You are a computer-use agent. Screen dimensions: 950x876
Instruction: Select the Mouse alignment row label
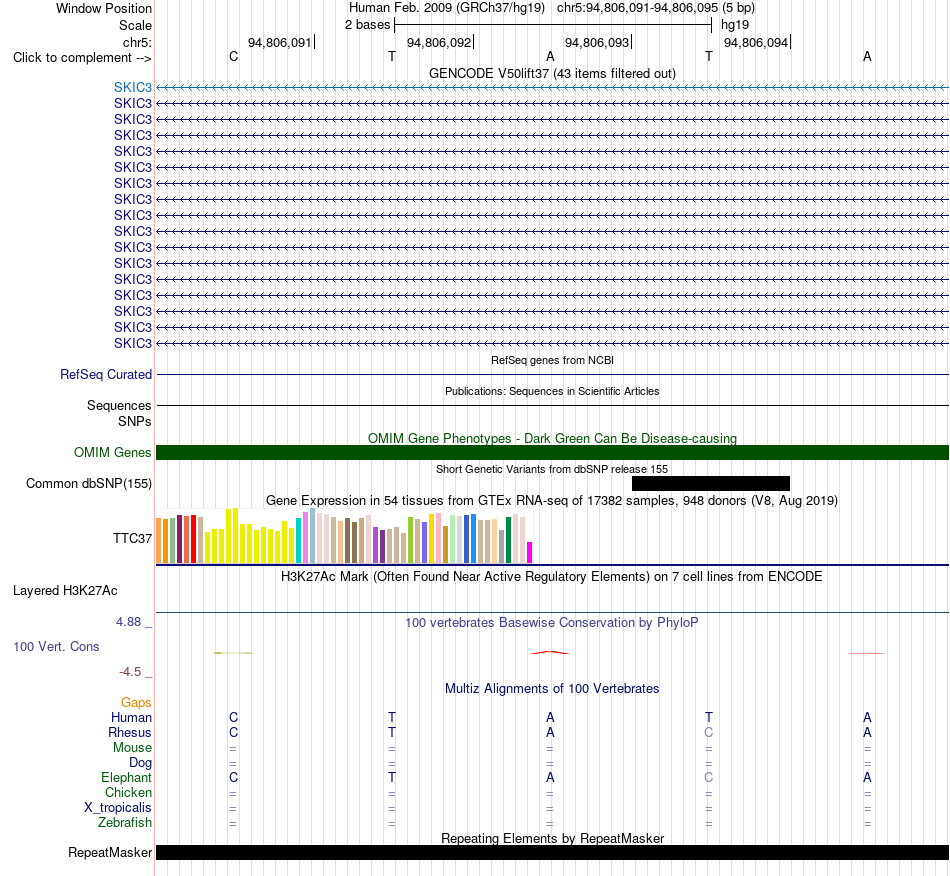[x=132, y=748]
